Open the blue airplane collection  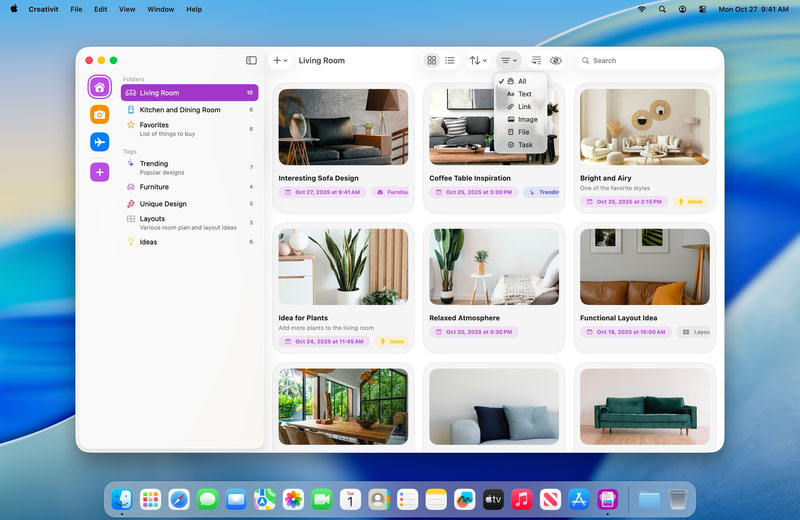coord(99,143)
